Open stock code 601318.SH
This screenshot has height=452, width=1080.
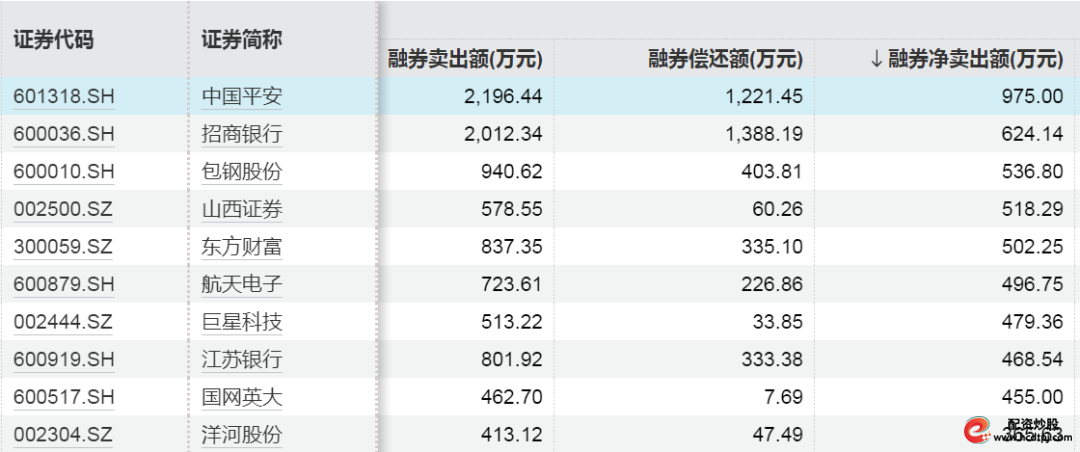tap(64, 96)
